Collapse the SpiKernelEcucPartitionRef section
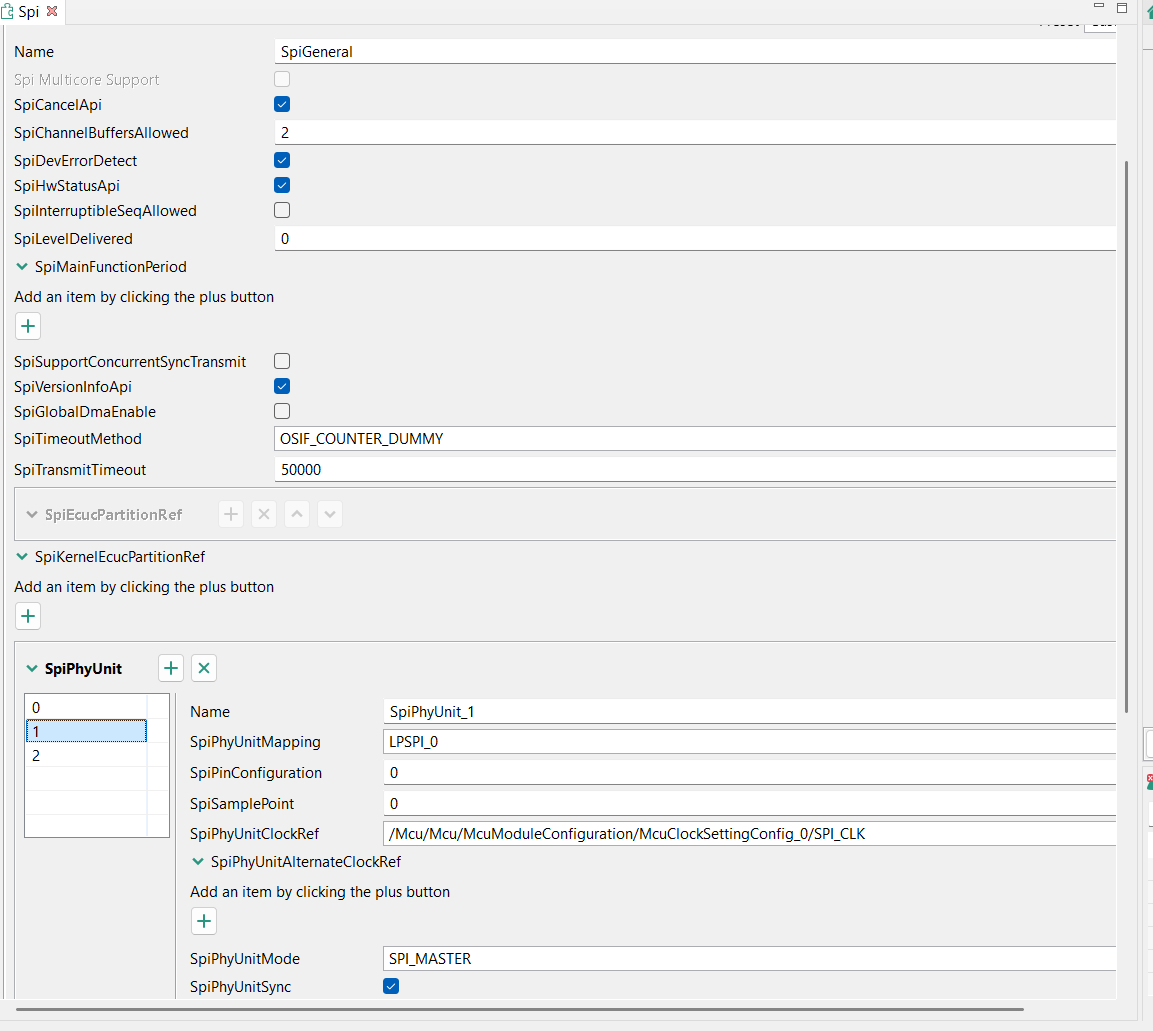This screenshot has width=1153, height=1031. [x=22, y=557]
